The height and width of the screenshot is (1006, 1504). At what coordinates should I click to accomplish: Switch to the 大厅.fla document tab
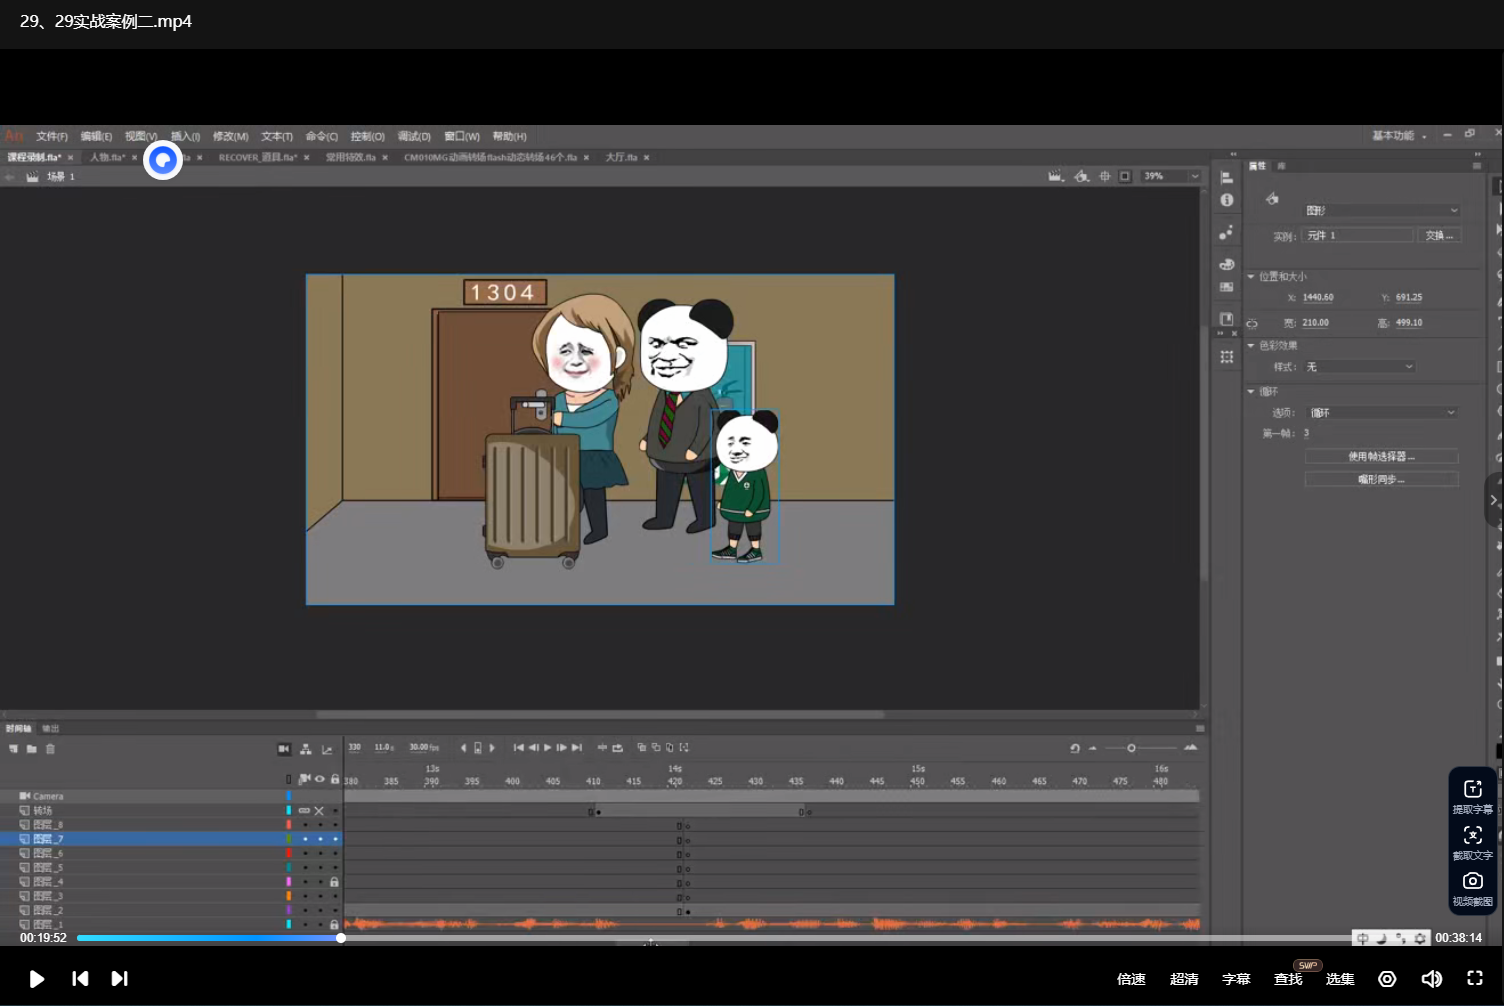[x=621, y=157]
